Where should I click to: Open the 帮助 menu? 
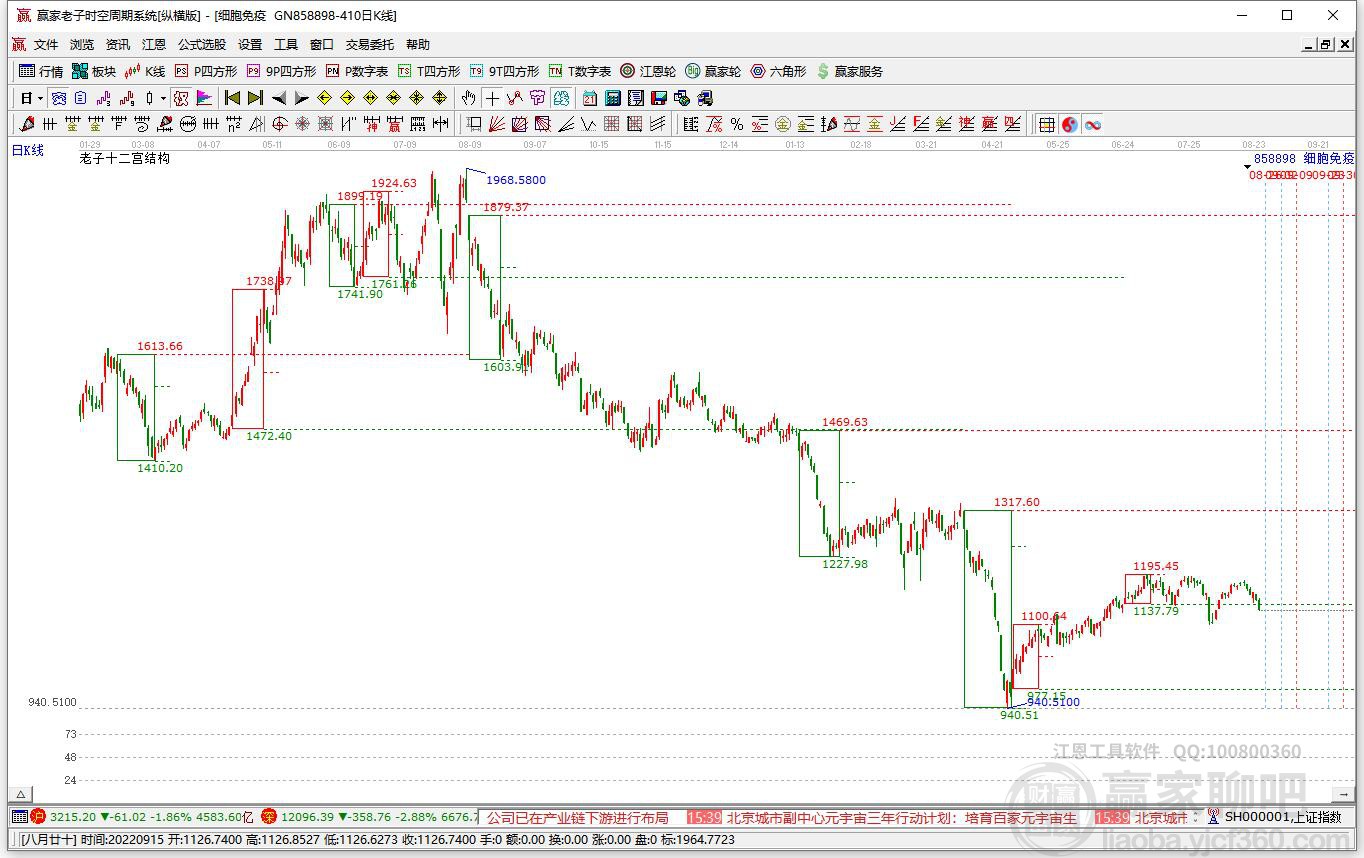click(418, 45)
